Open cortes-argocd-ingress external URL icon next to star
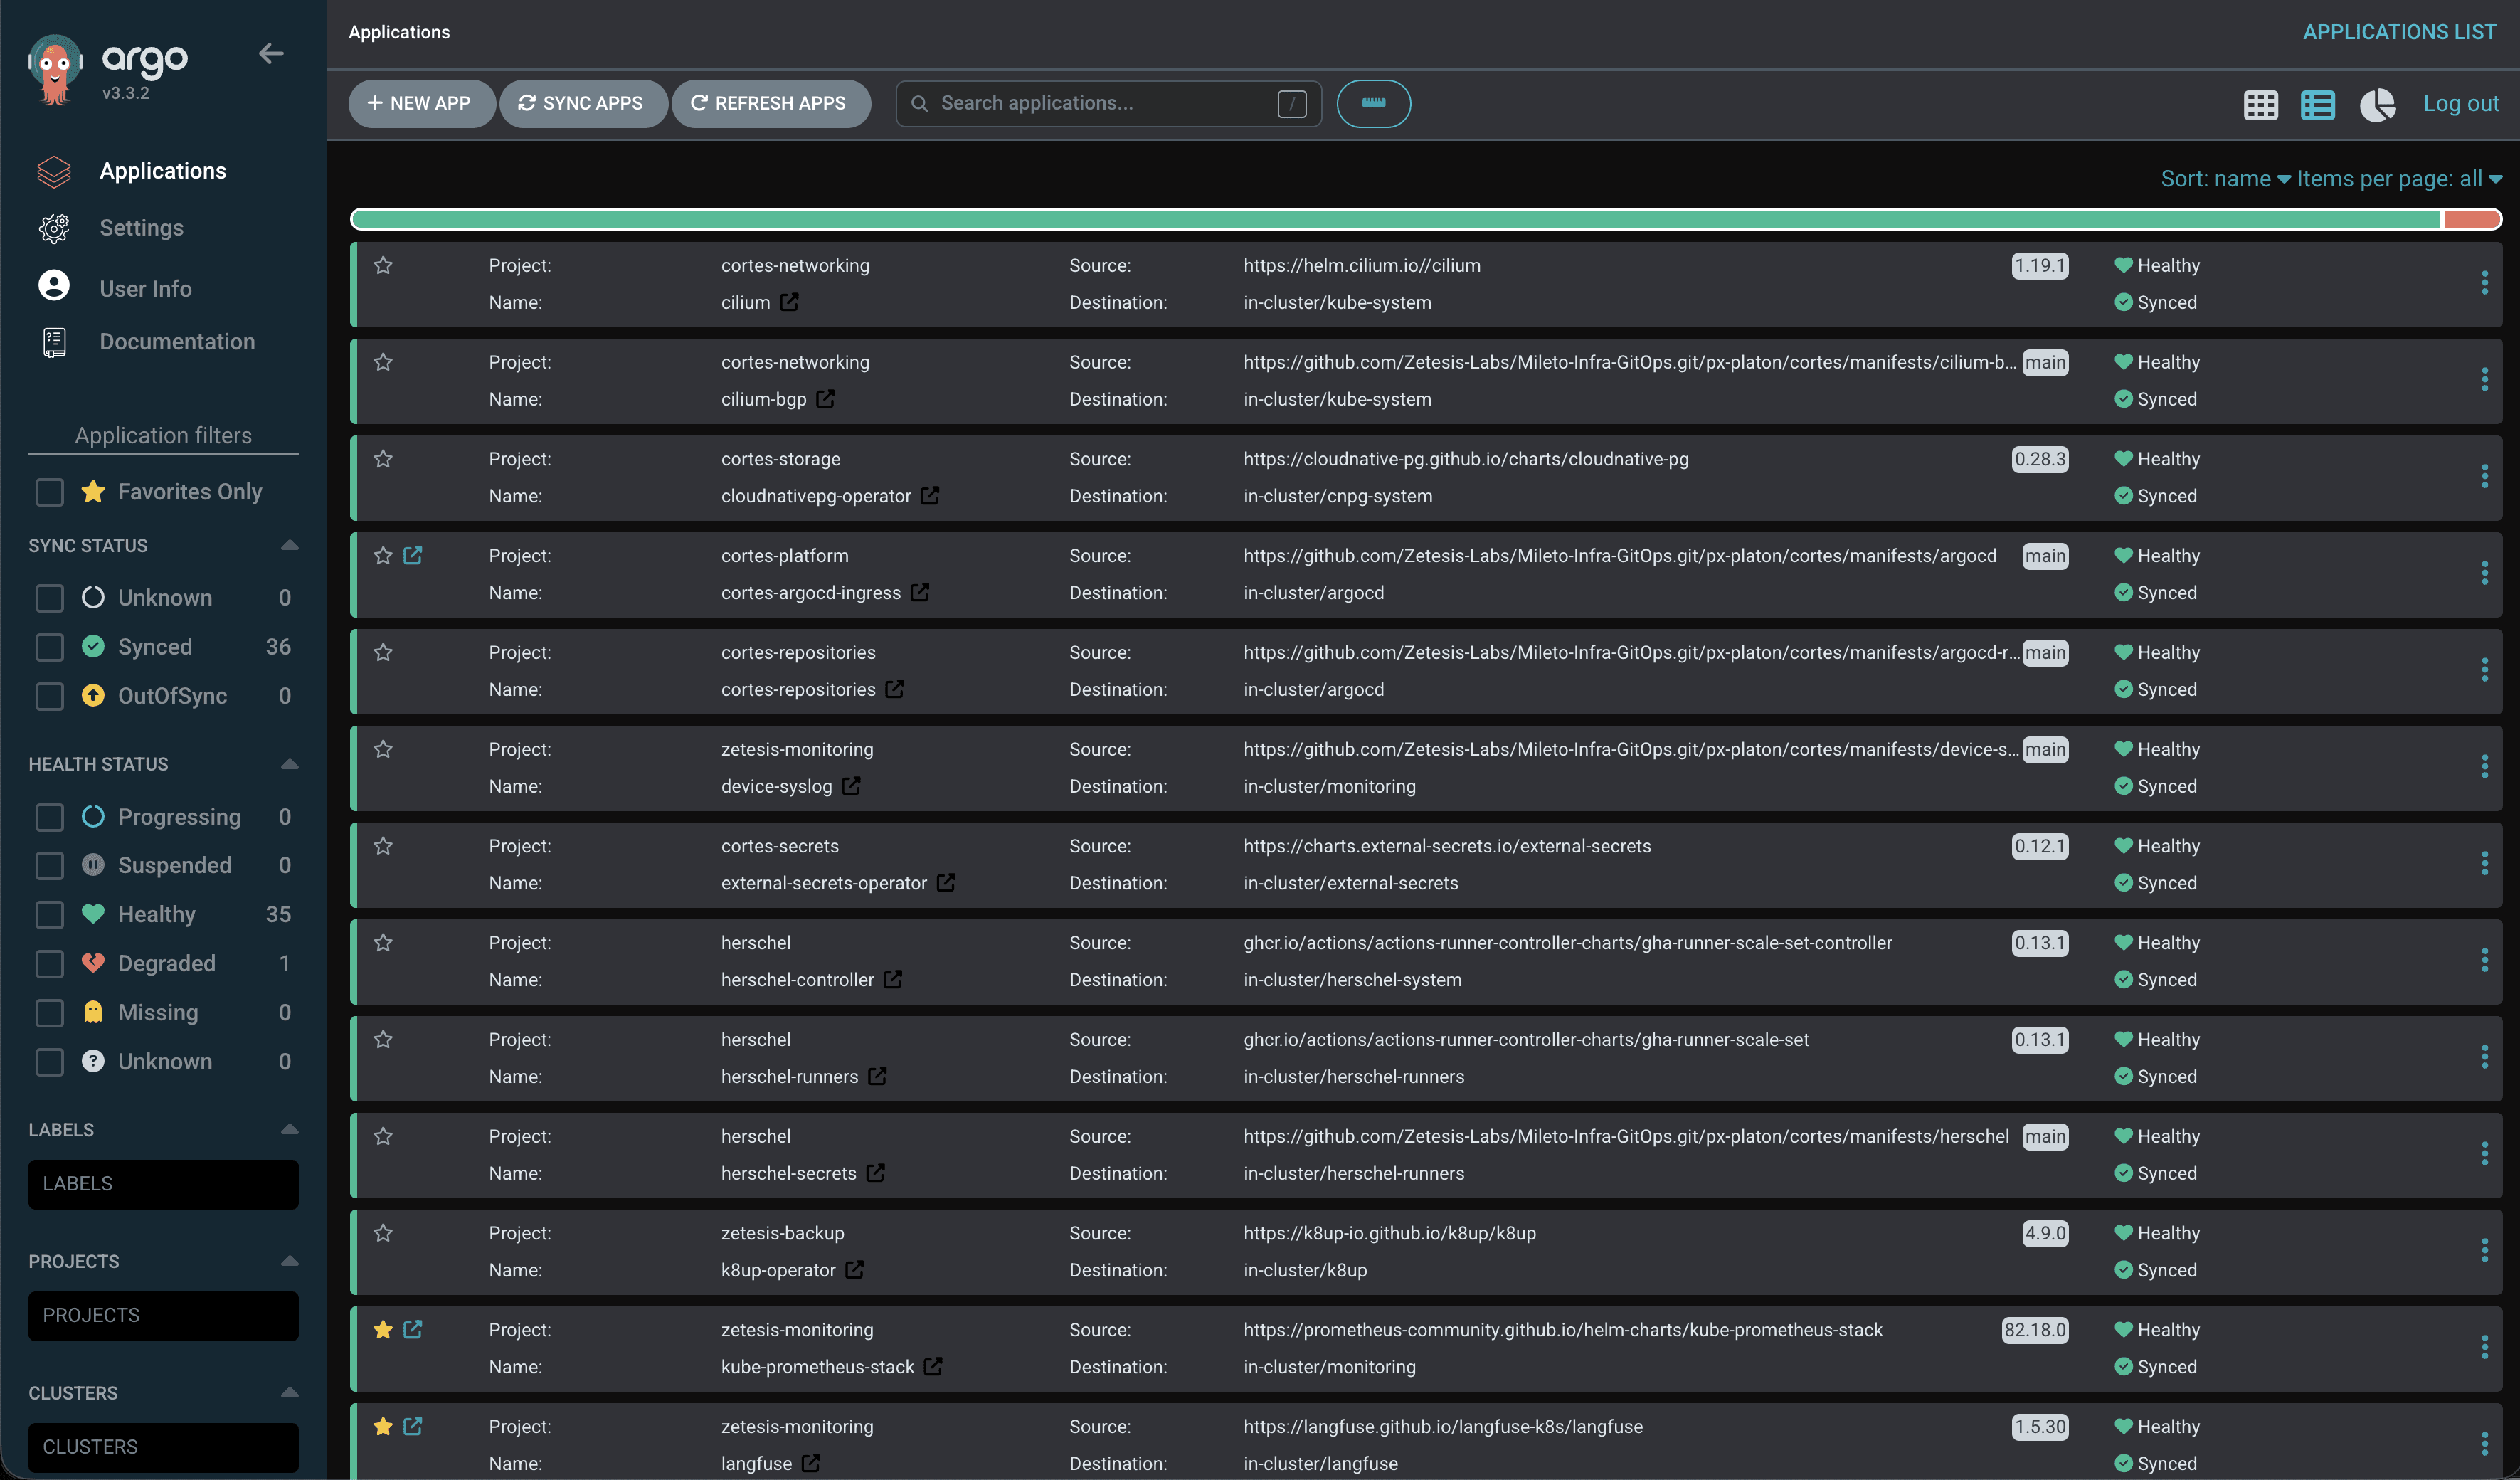This screenshot has width=2520, height=1480. [412, 555]
